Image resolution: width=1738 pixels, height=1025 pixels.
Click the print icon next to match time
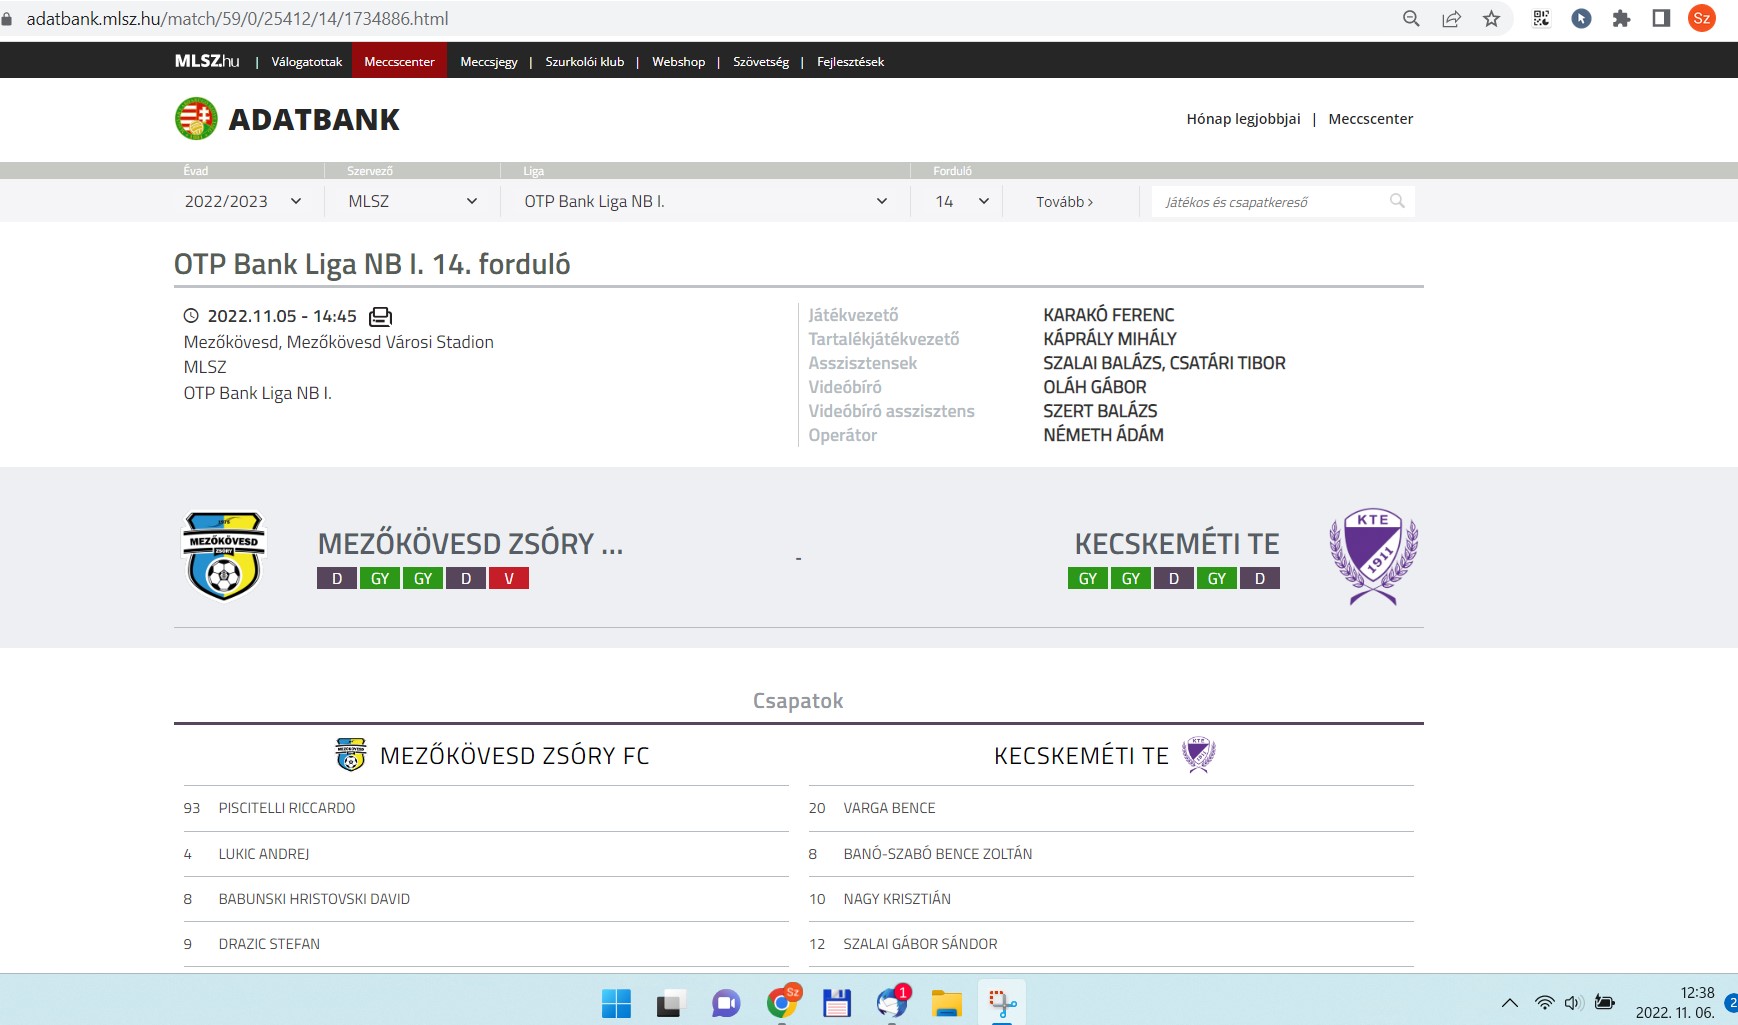click(380, 317)
